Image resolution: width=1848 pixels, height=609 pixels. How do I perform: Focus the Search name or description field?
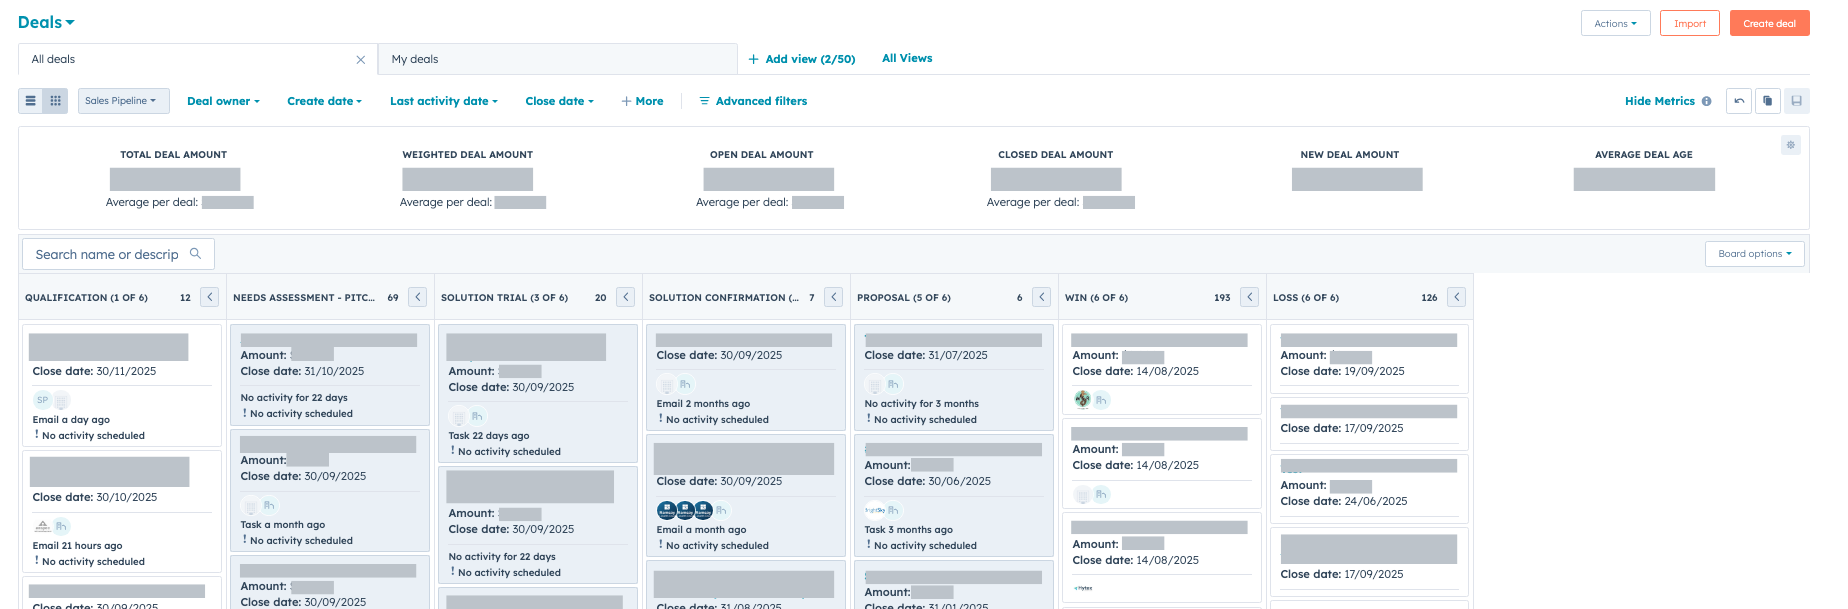pyautogui.click(x=118, y=254)
